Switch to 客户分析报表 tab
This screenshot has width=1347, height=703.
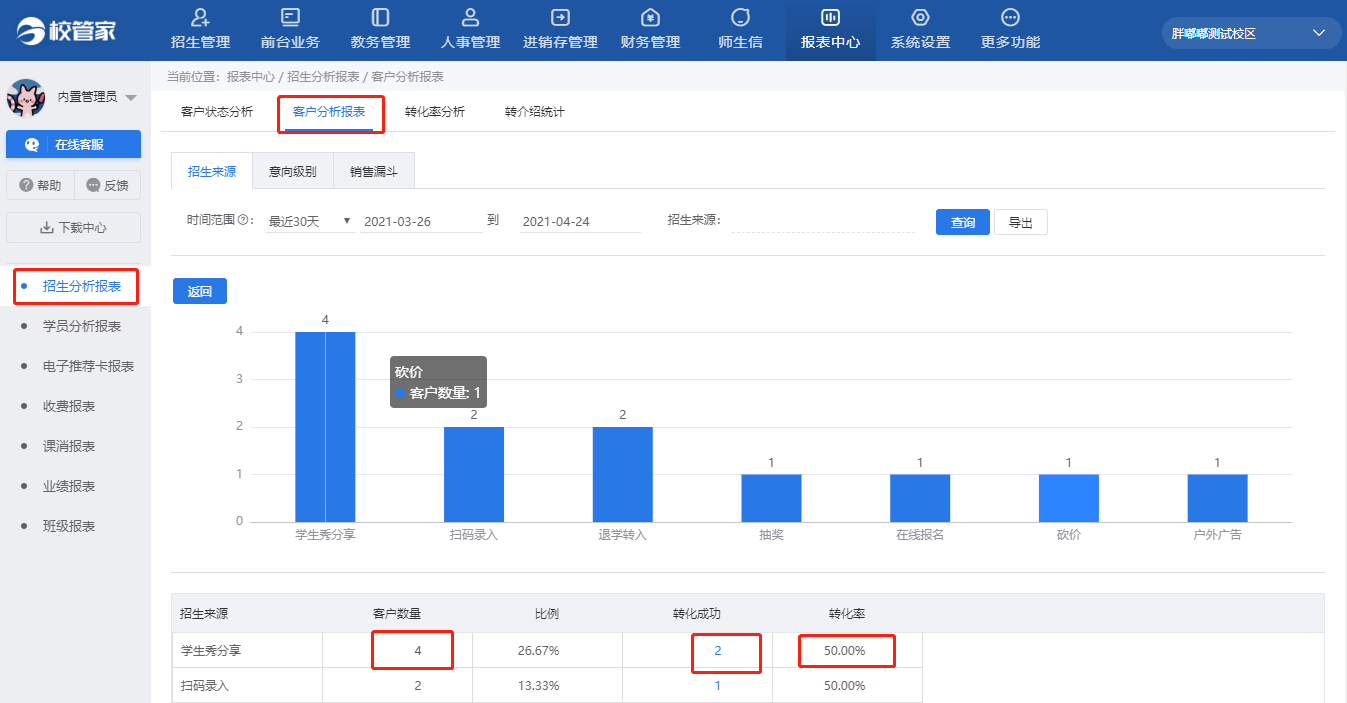click(x=329, y=112)
